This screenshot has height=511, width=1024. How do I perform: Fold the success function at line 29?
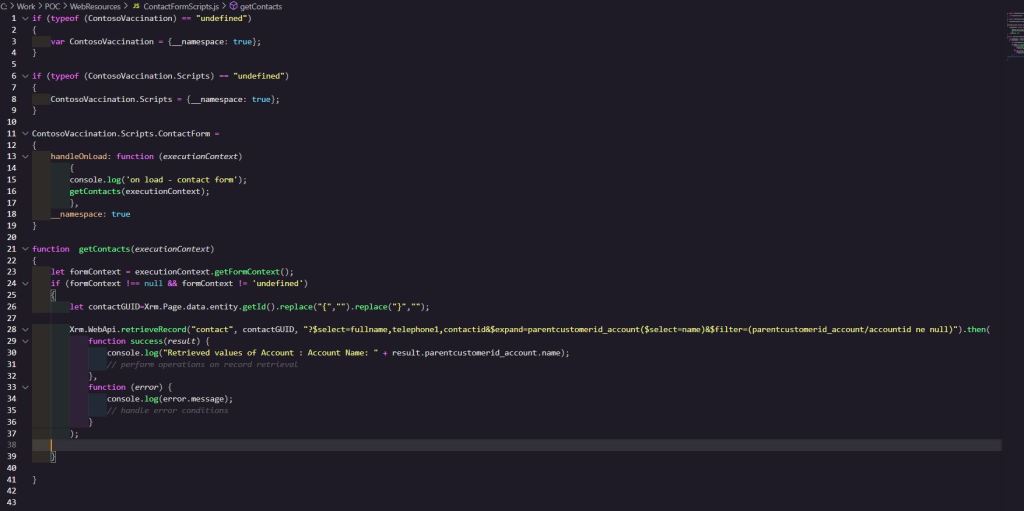24,341
